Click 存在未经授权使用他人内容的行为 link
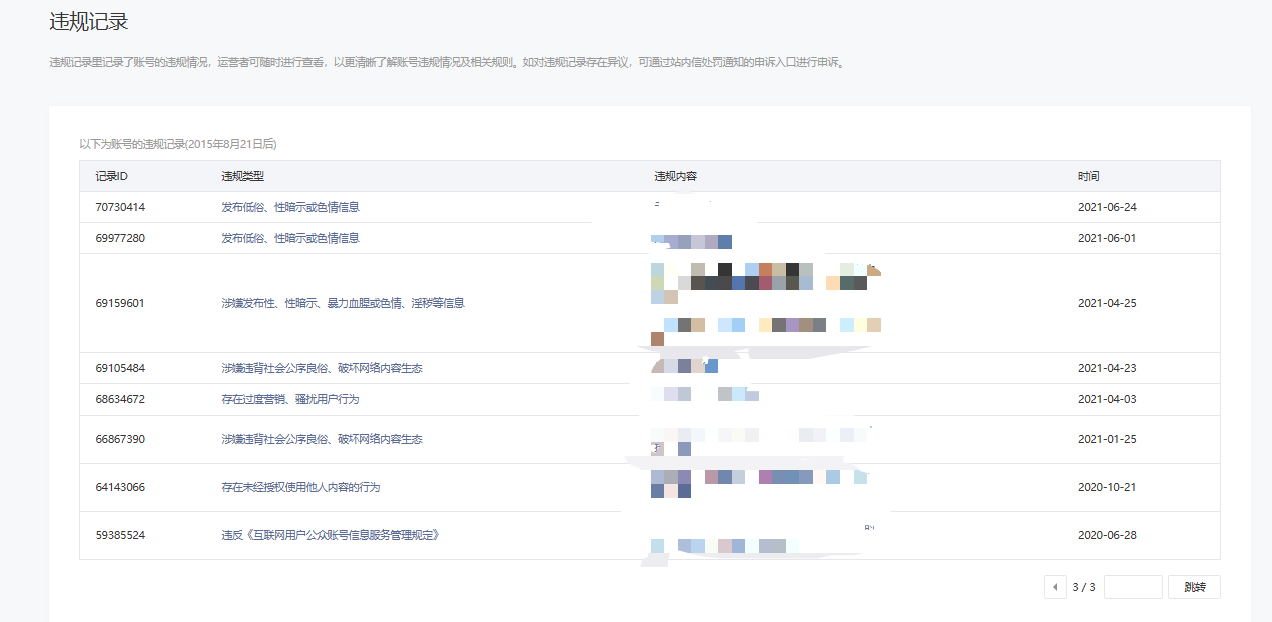Viewport: 1272px width, 622px height. pos(300,487)
